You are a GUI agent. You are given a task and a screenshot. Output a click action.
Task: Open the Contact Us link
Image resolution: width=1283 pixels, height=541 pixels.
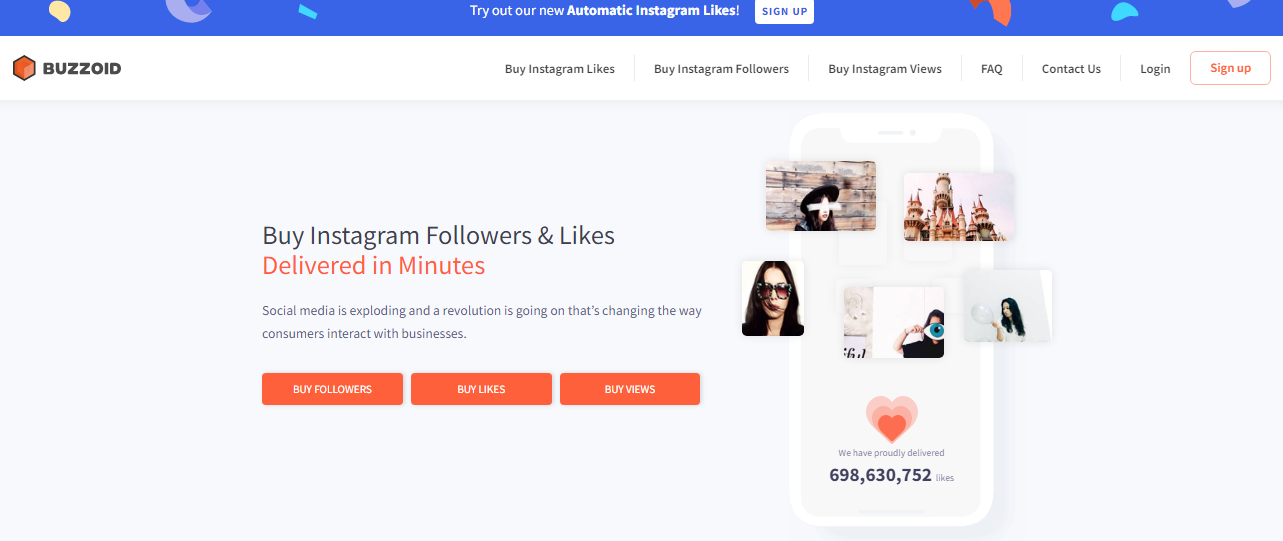click(x=1071, y=69)
